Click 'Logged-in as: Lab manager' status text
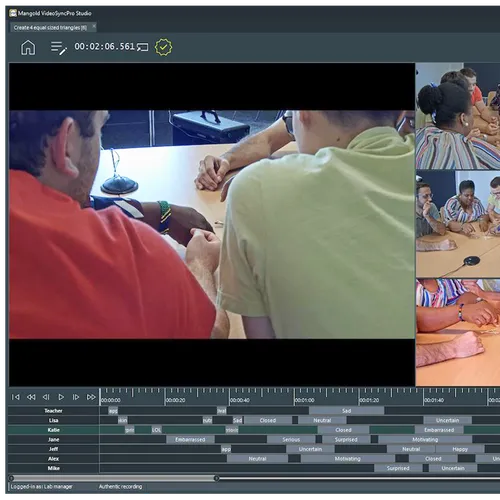500x500 pixels. tap(41, 487)
